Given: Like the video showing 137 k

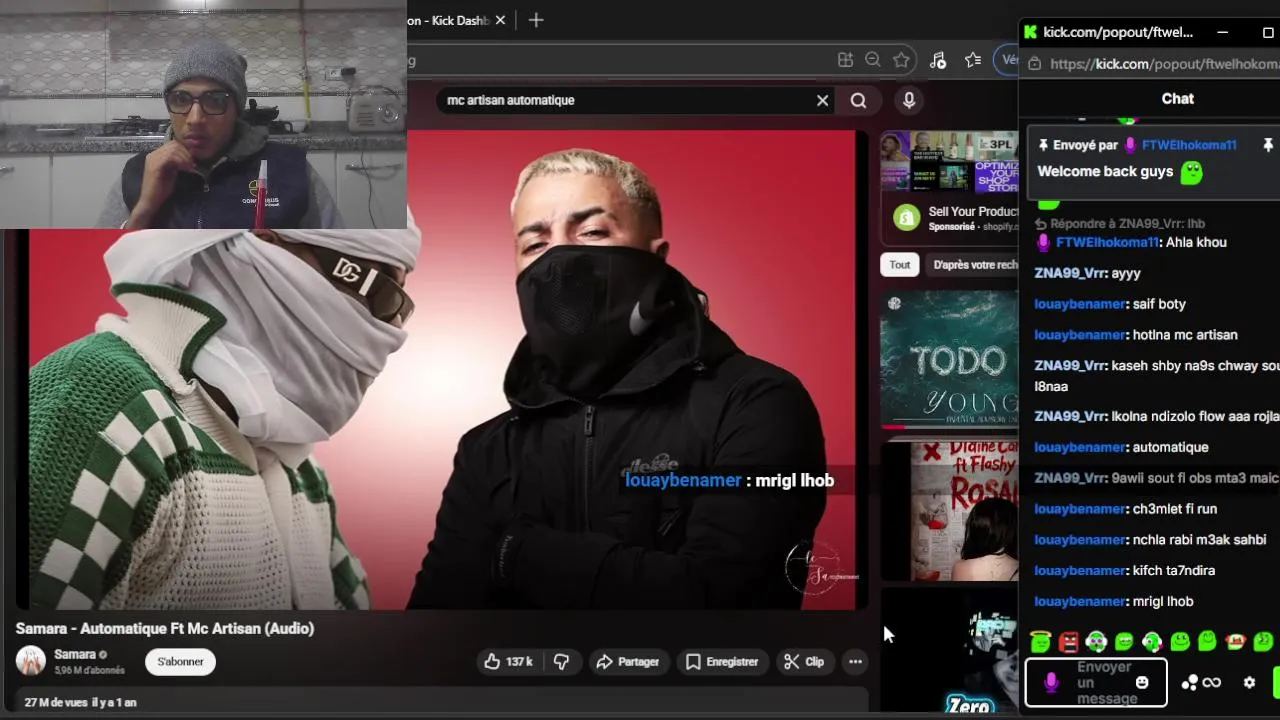Looking at the screenshot, I should pos(508,661).
